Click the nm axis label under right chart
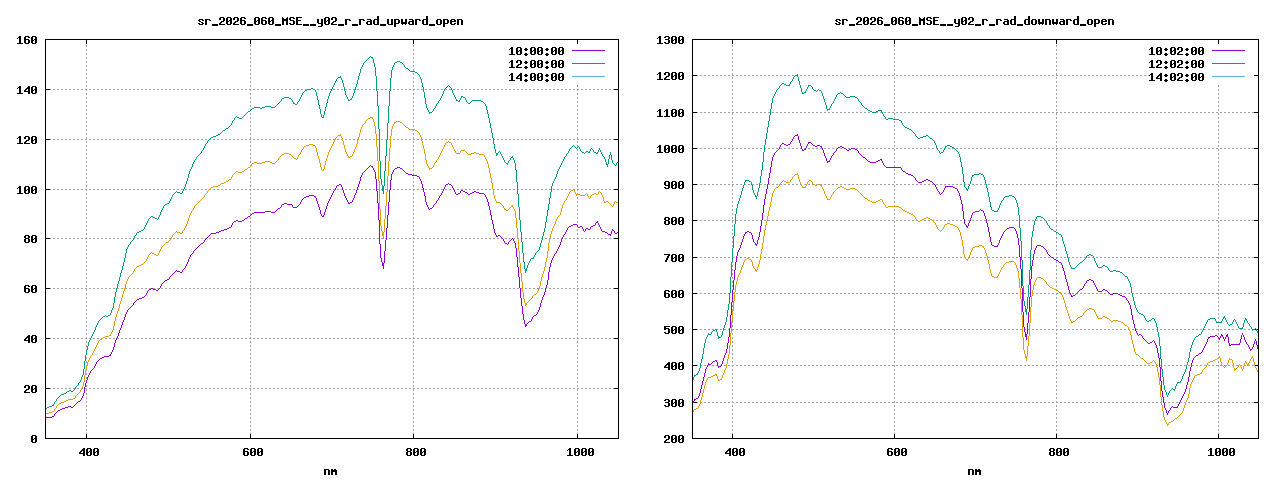1280x480 pixels. tap(974, 470)
